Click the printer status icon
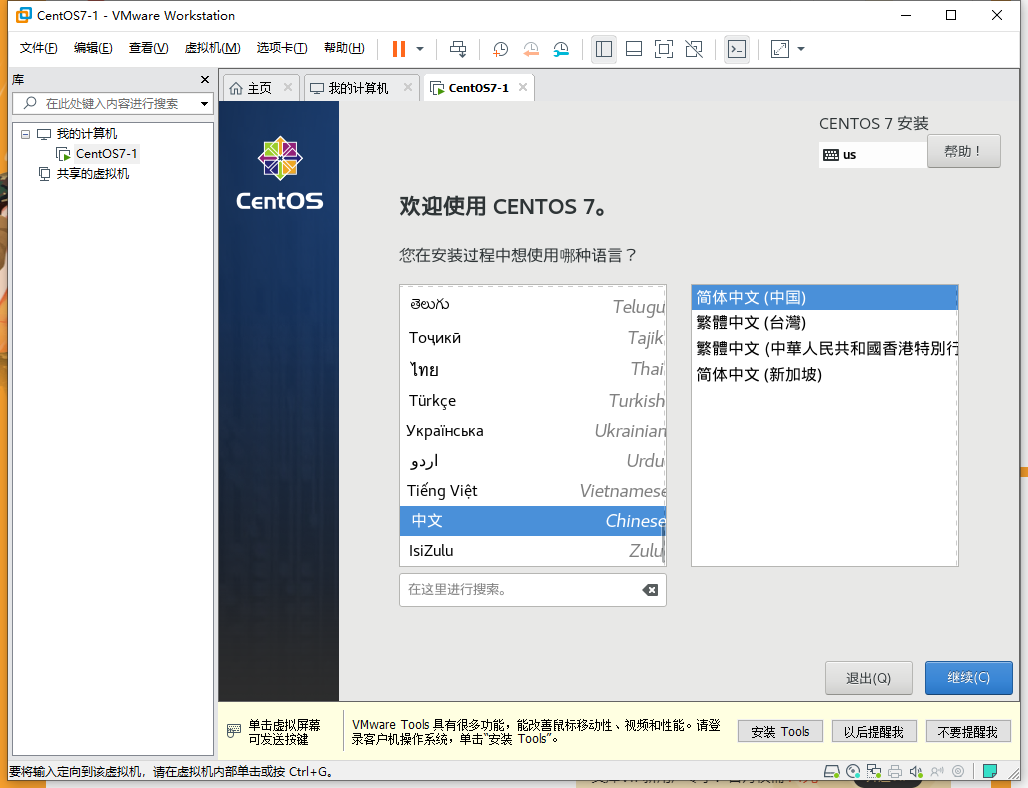1028x788 pixels. click(895, 772)
